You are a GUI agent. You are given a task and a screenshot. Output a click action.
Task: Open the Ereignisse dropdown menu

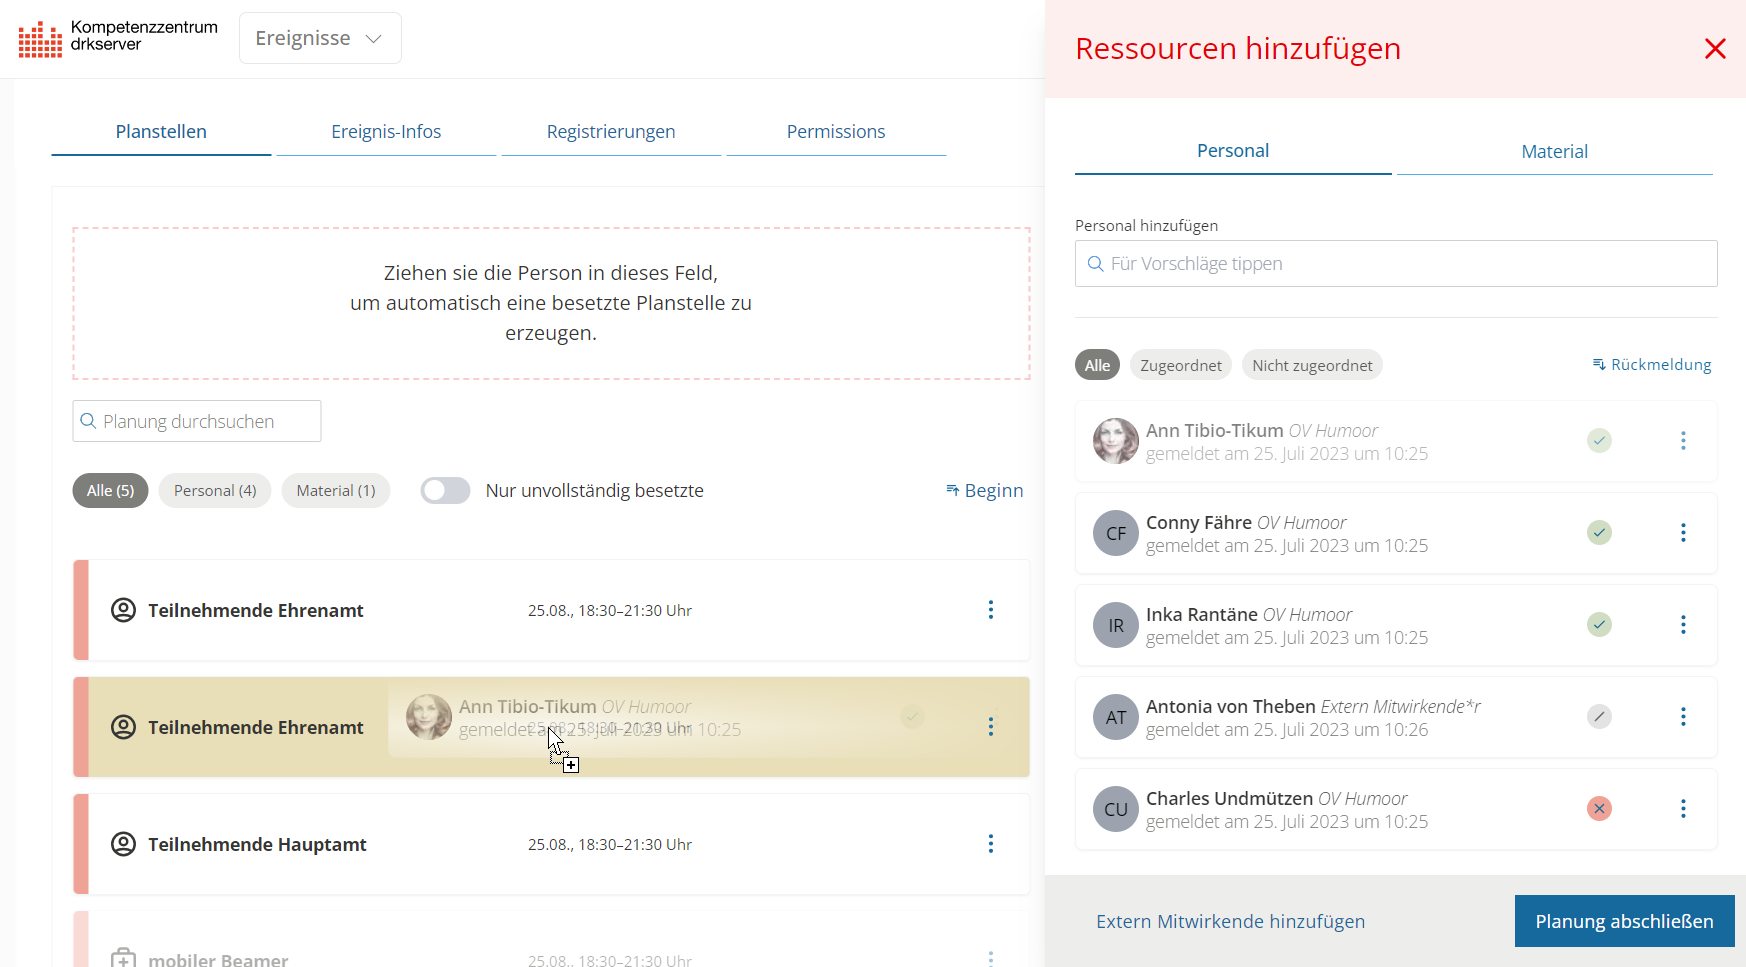[x=320, y=38]
